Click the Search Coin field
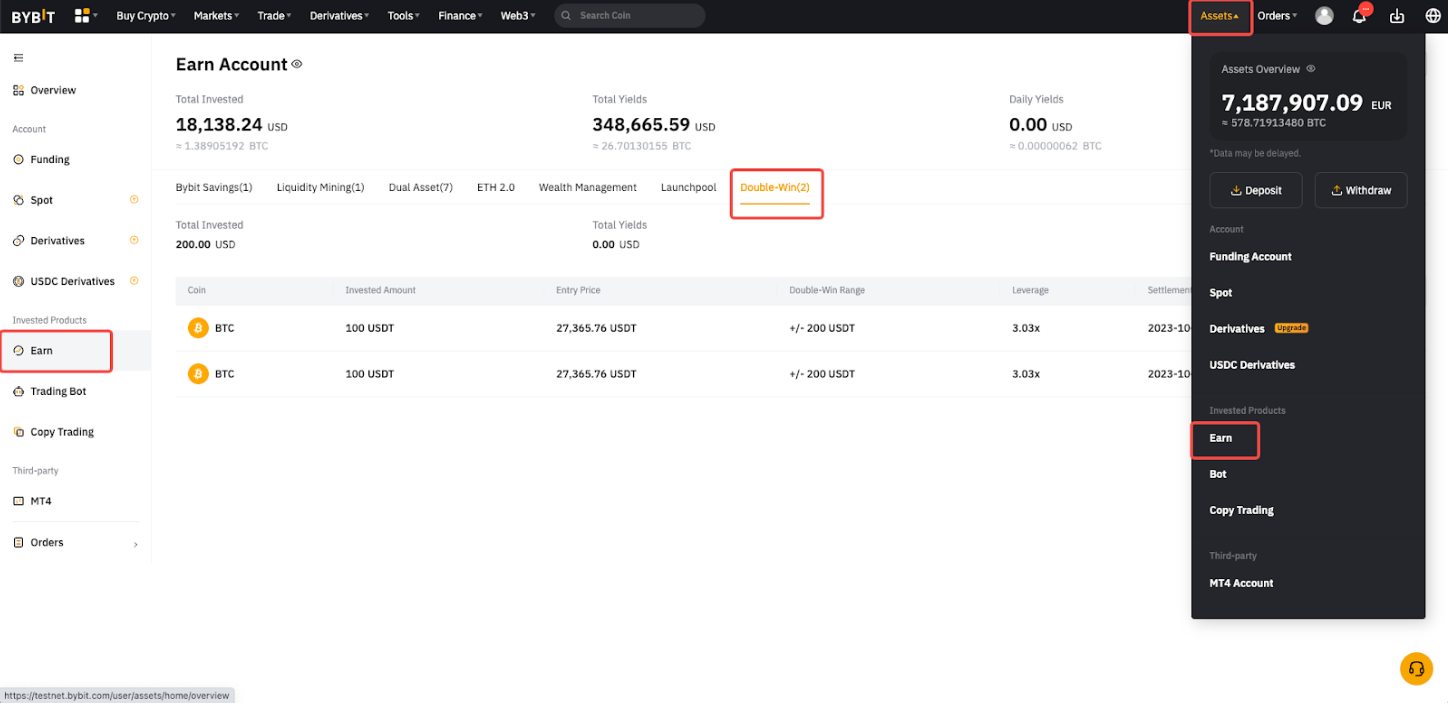This screenshot has height=703, width=1448. tap(630, 16)
